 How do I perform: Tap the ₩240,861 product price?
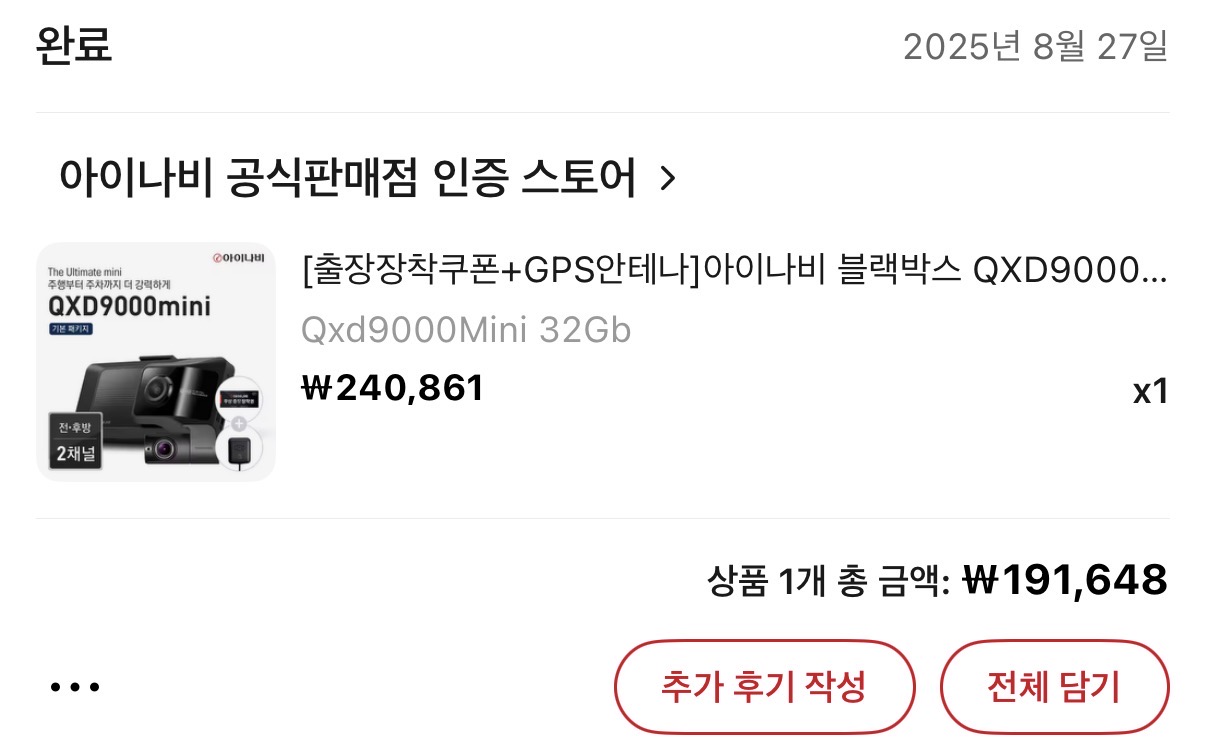(x=392, y=388)
